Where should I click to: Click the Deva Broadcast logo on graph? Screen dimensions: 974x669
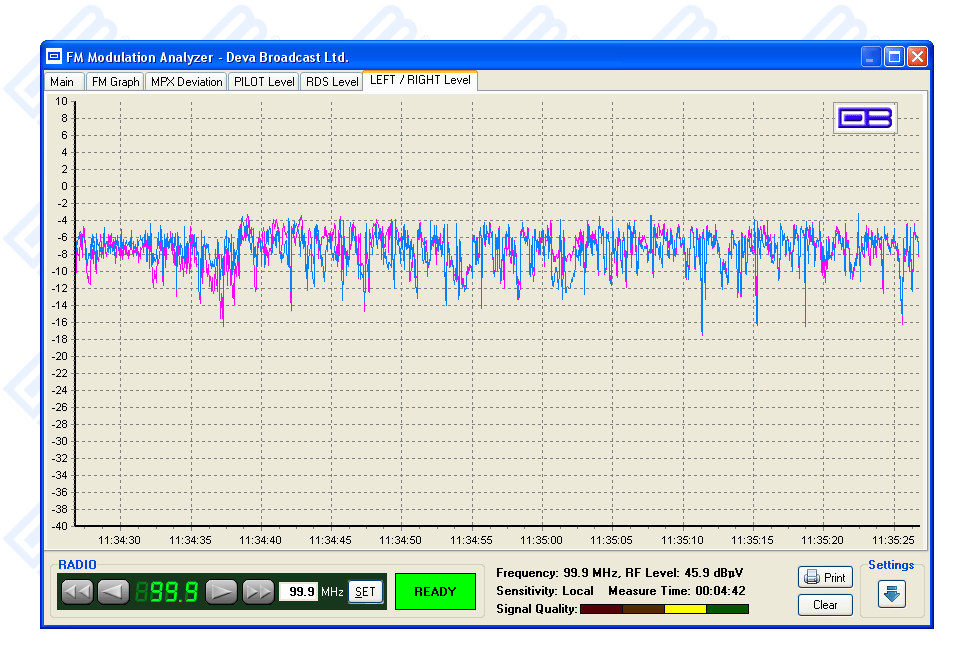[865, 118]
